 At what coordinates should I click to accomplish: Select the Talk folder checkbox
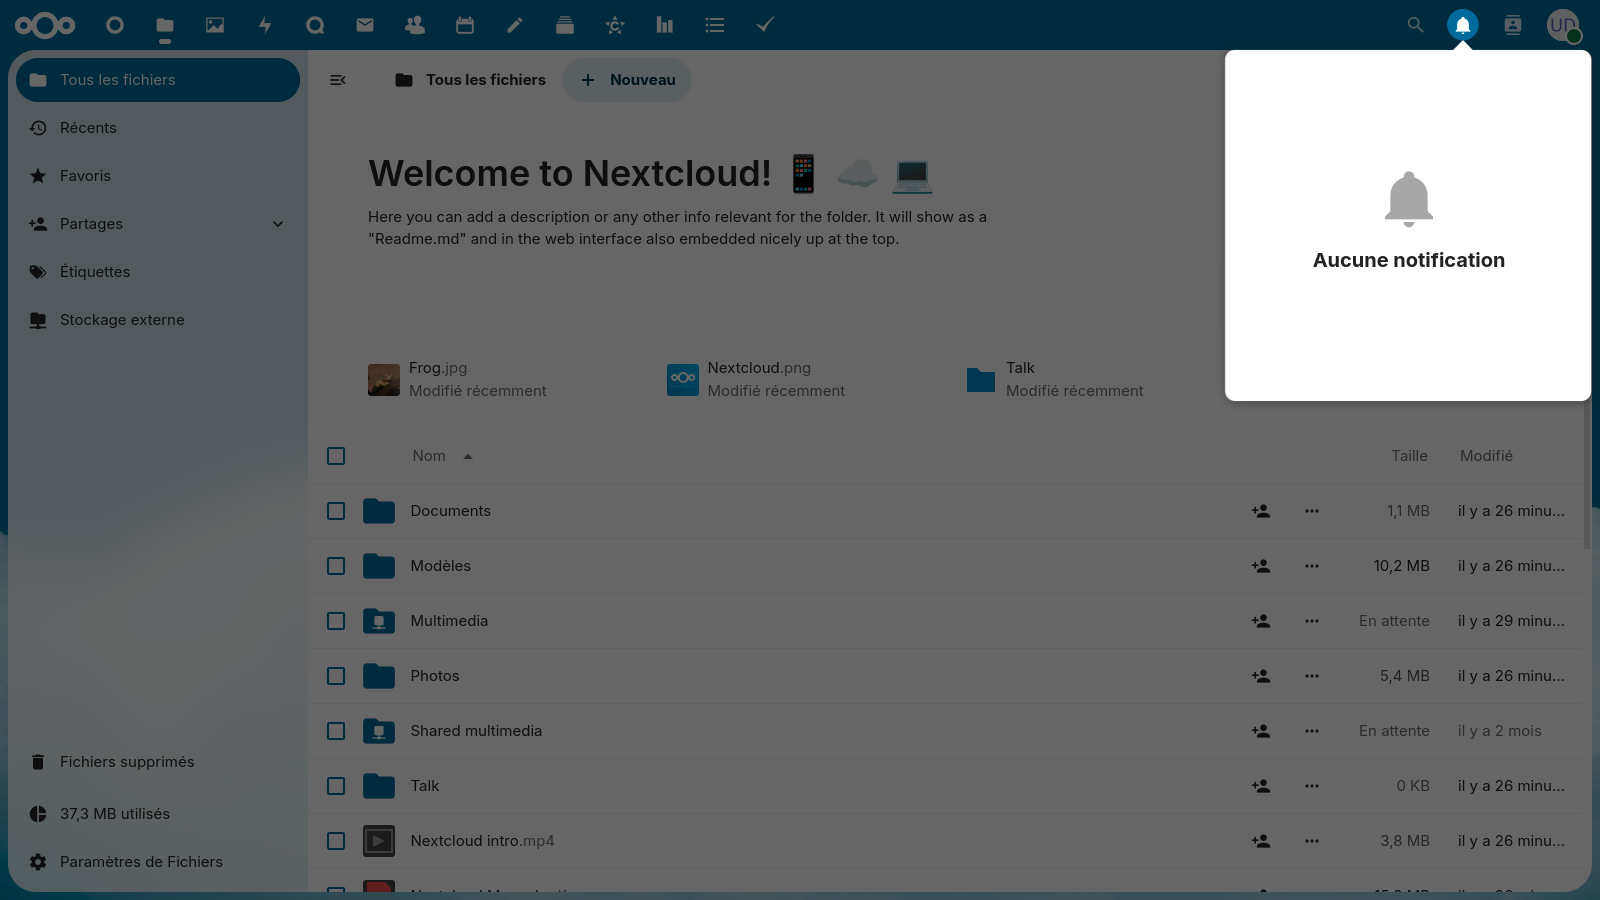click(336, 786)
